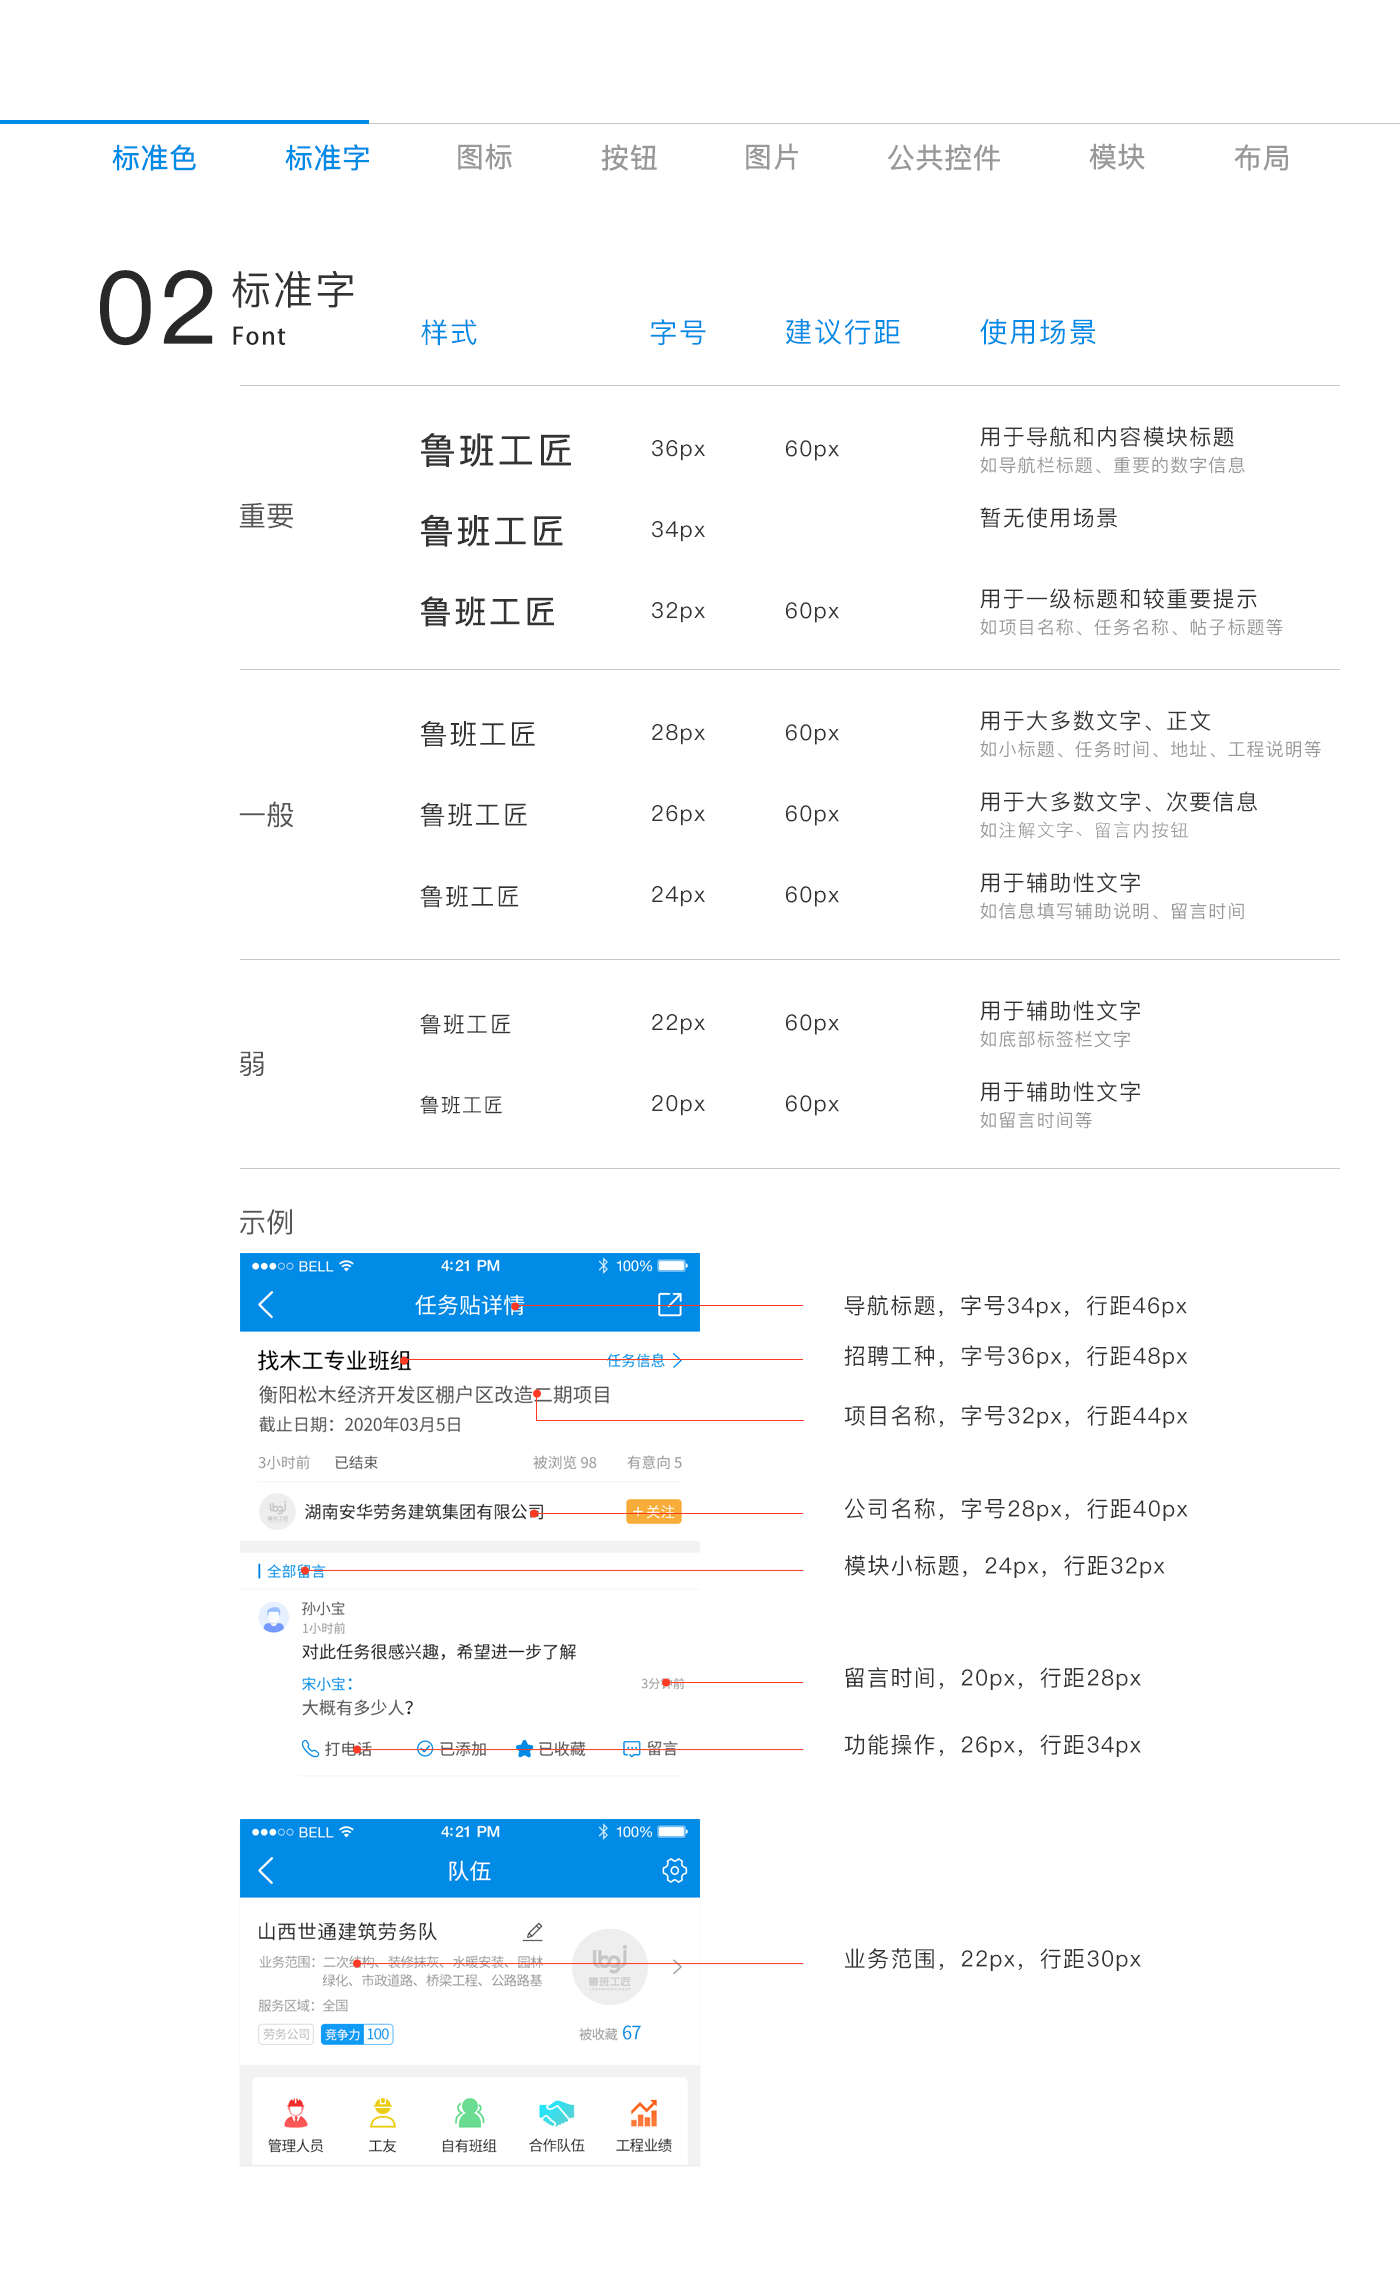Click the 弱 category label
The image size is (1400, 2278).
(253, 1063)
